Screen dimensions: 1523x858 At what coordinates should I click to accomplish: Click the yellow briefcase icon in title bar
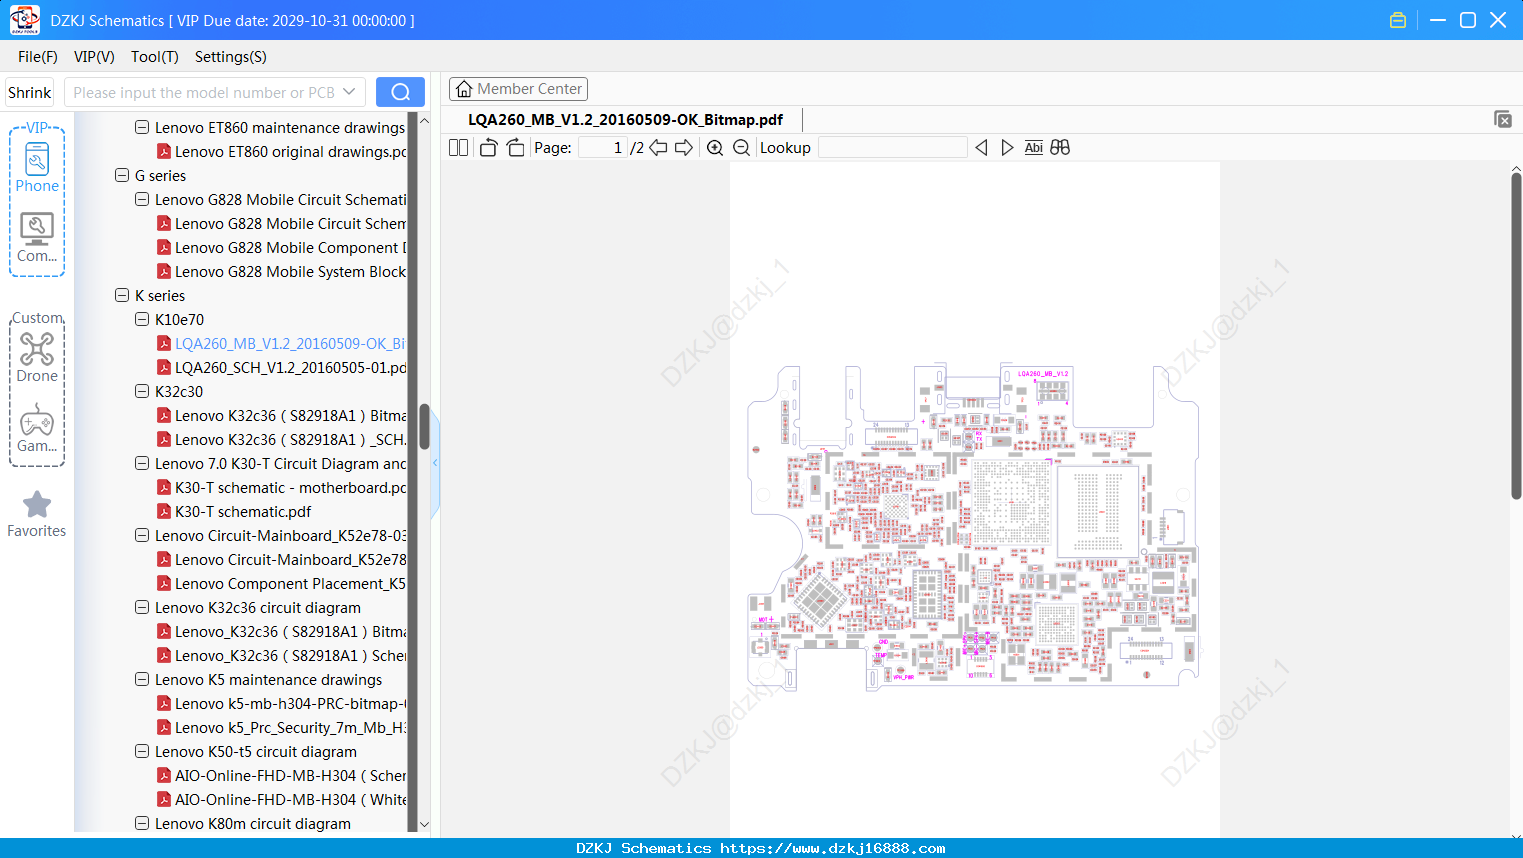(x=1398, y=20)
